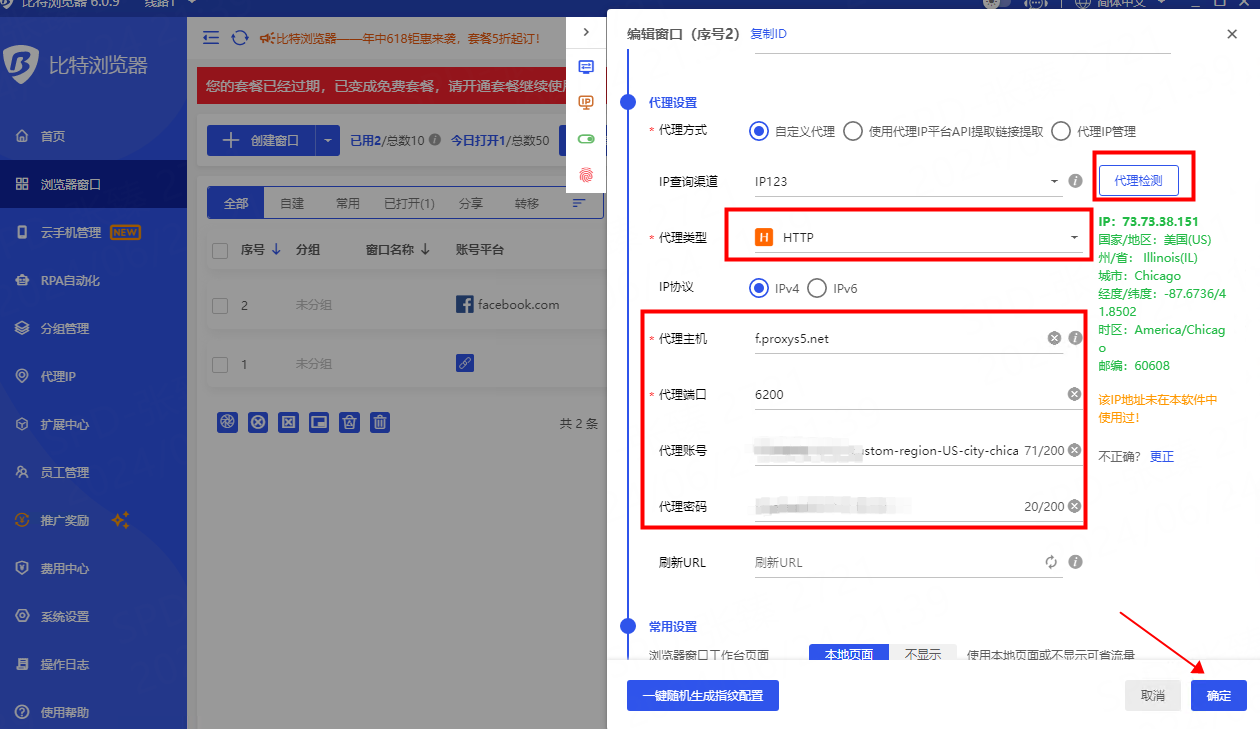Screen dimensions: 1260x729
Task: Switch to the 全部 tab
Action: click(x=236, y=203)
